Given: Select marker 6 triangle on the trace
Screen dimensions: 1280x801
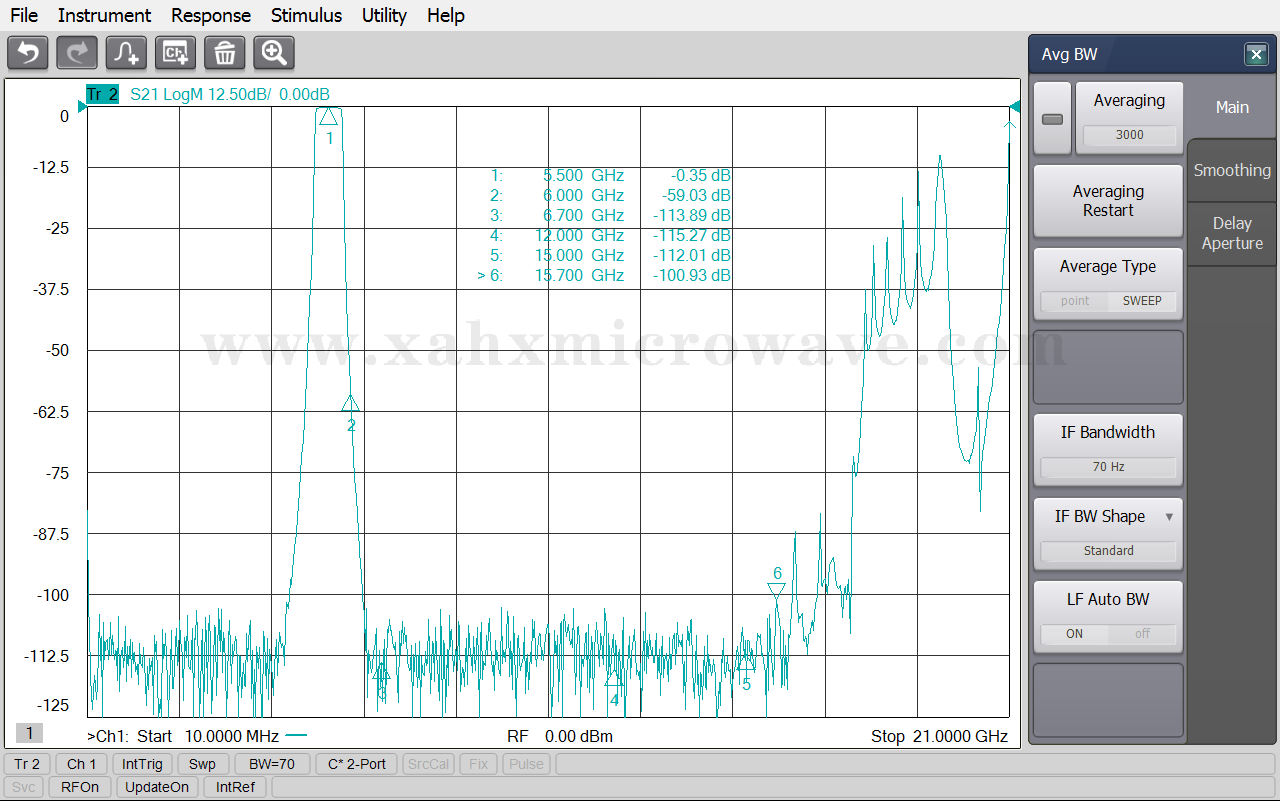Looking at the screenshot, I should pyautogui.click(x=776, y=590).
